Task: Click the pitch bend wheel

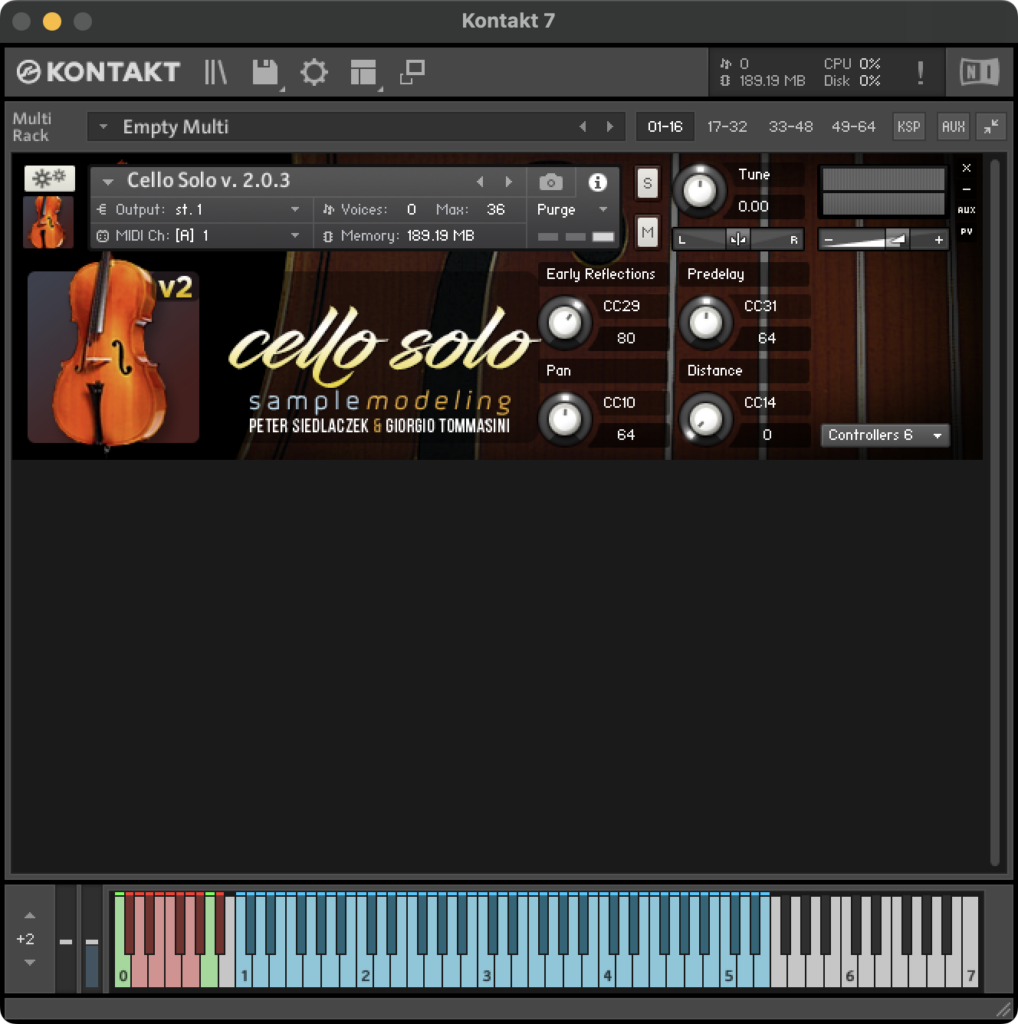Action: [66, 939]
